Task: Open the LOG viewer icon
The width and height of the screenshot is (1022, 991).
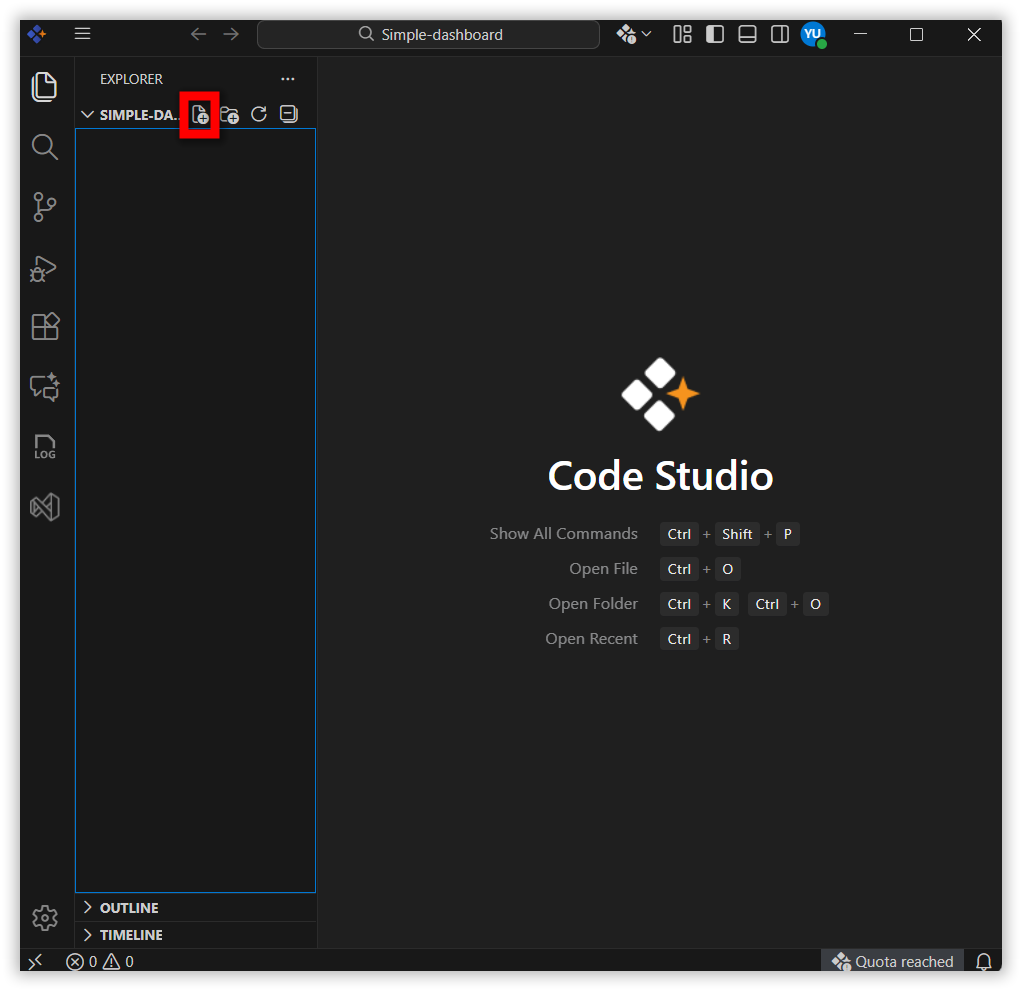Action: pyautogui.click(x=44, y=447)
